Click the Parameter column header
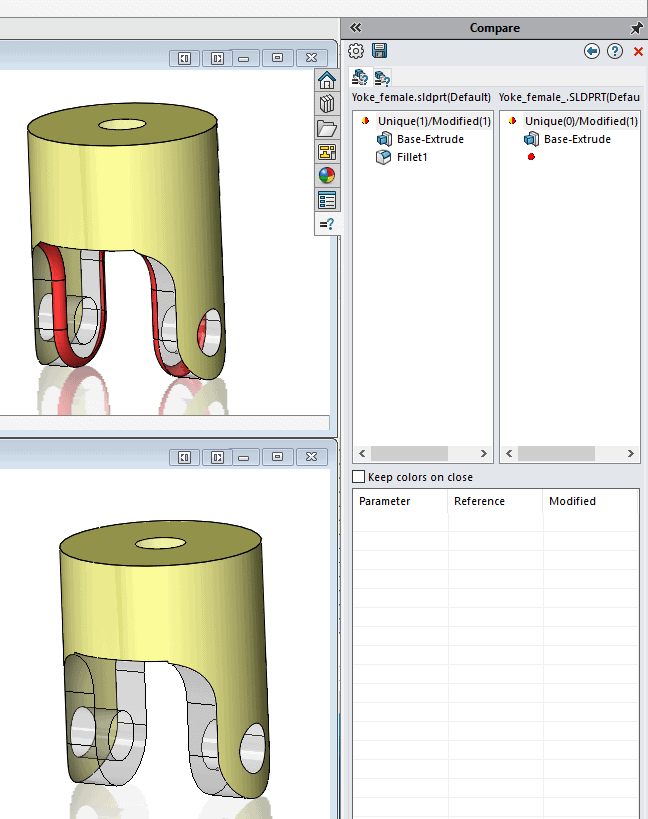 click(x=385, y=501)
